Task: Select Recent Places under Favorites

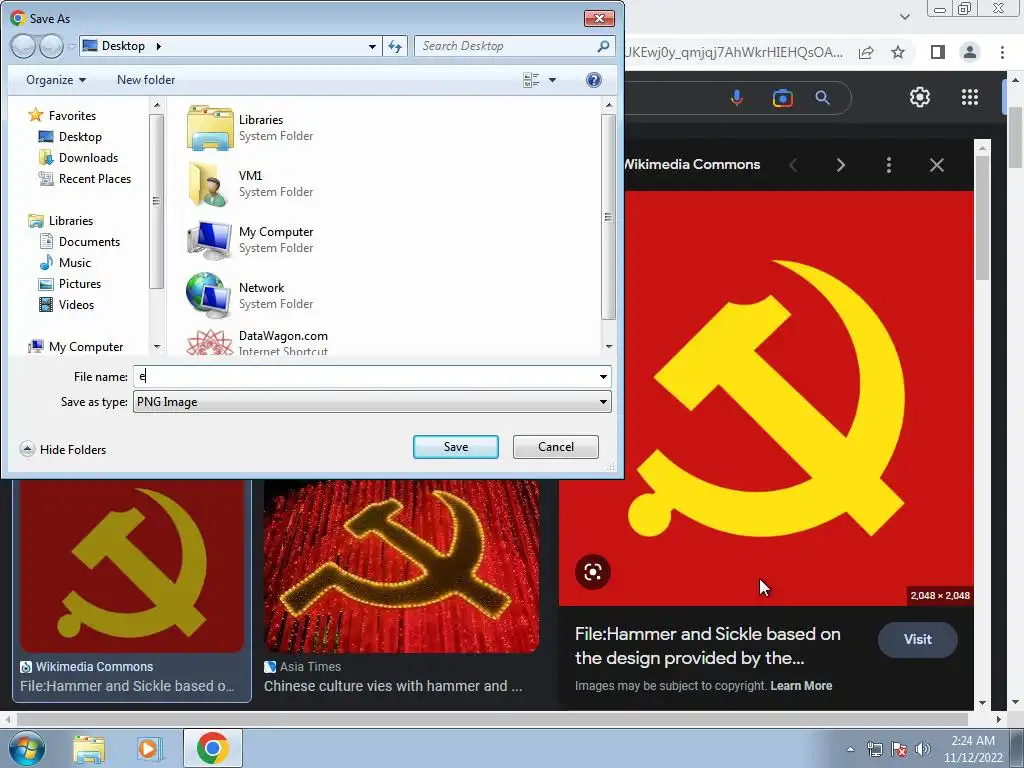Action: [x=85, y=178]
